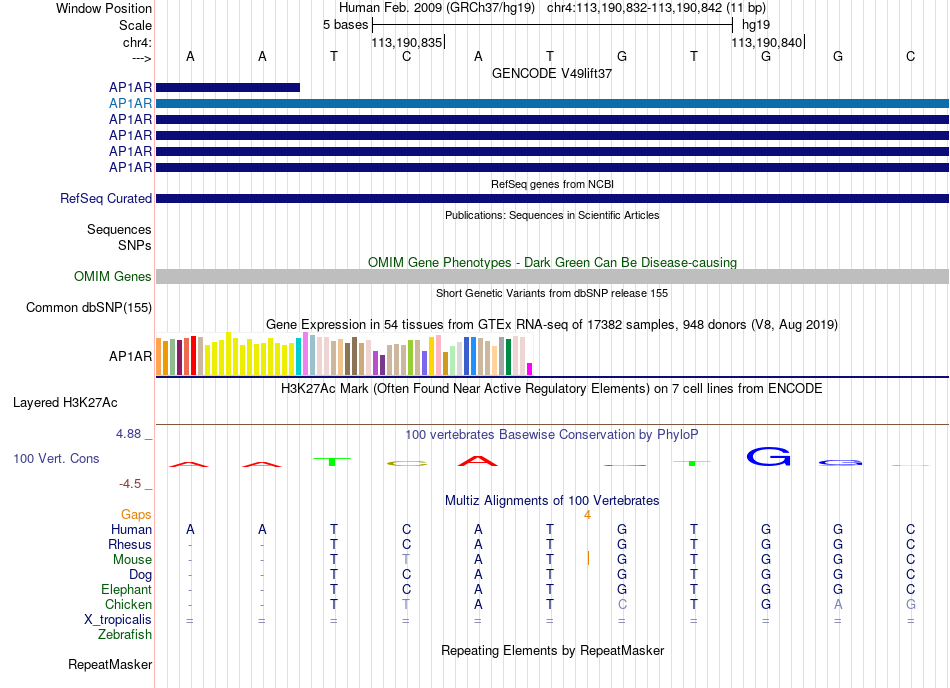This screenshot has height=688, width=950.
Task: Click the gray OMIM Genes bar
Action: click(x=553, y=277)
